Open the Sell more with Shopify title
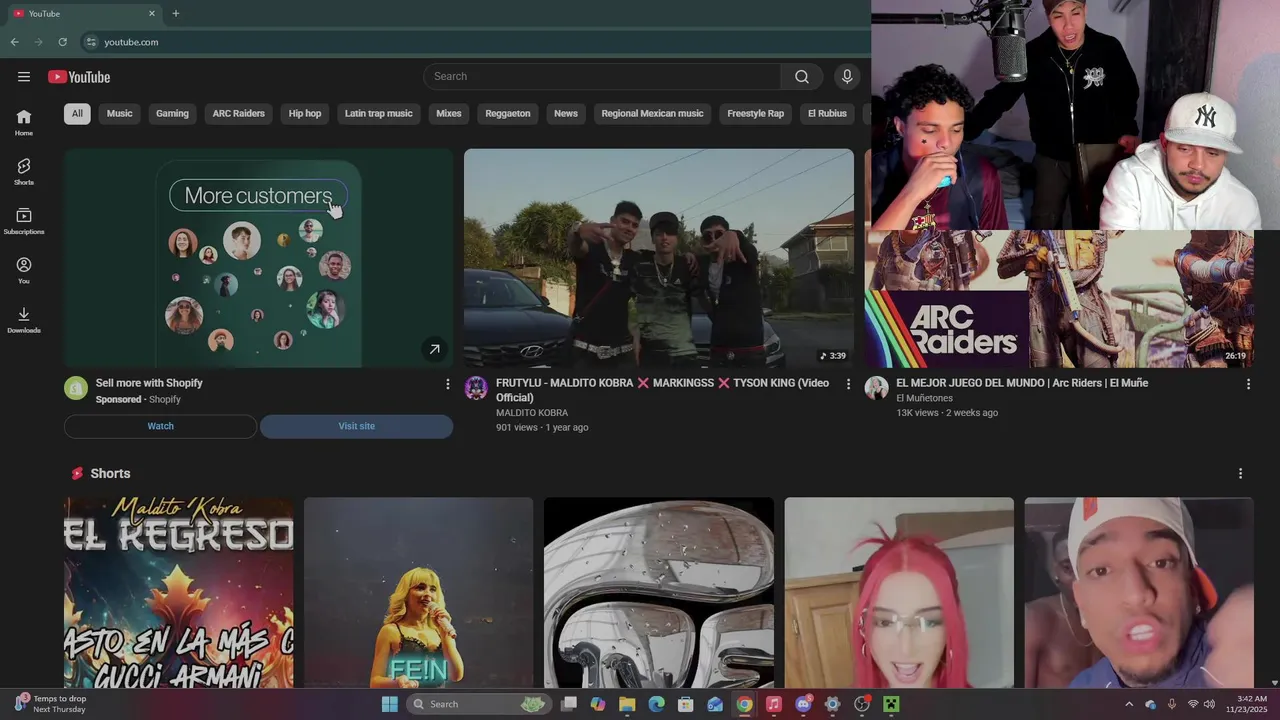This screenshot has width=1280, height=720. coord(149,383)
